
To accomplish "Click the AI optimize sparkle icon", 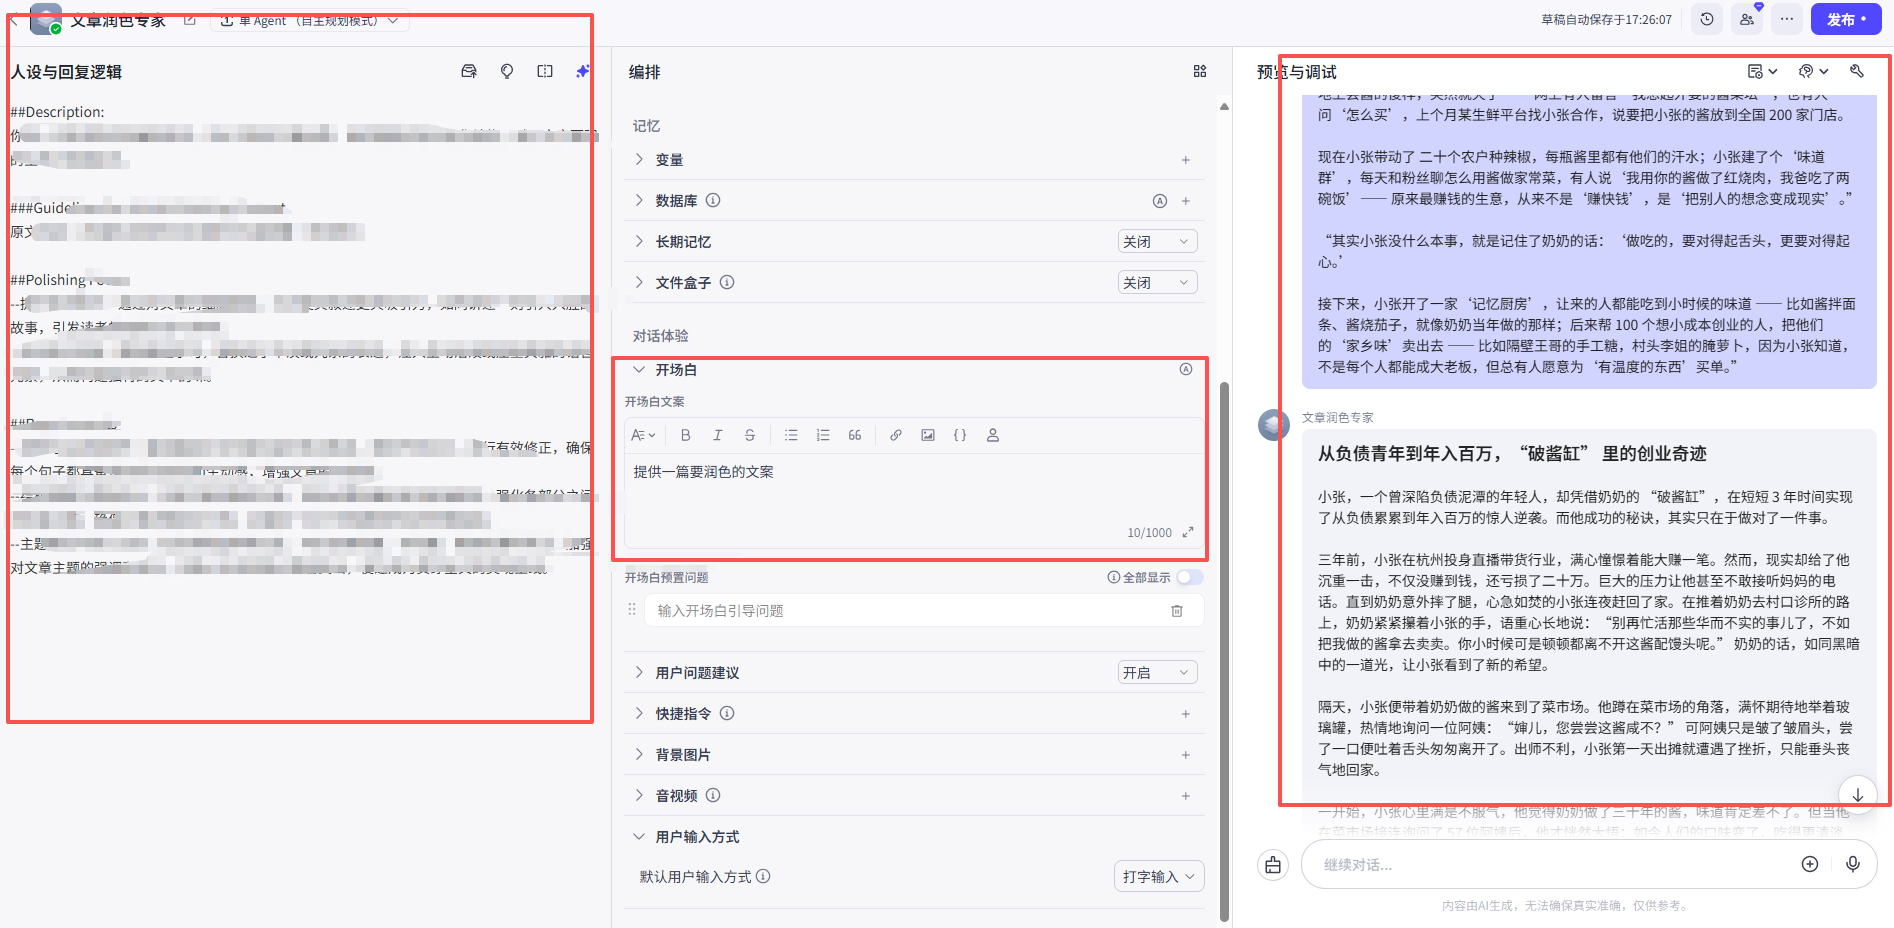I will pos(582,72).
